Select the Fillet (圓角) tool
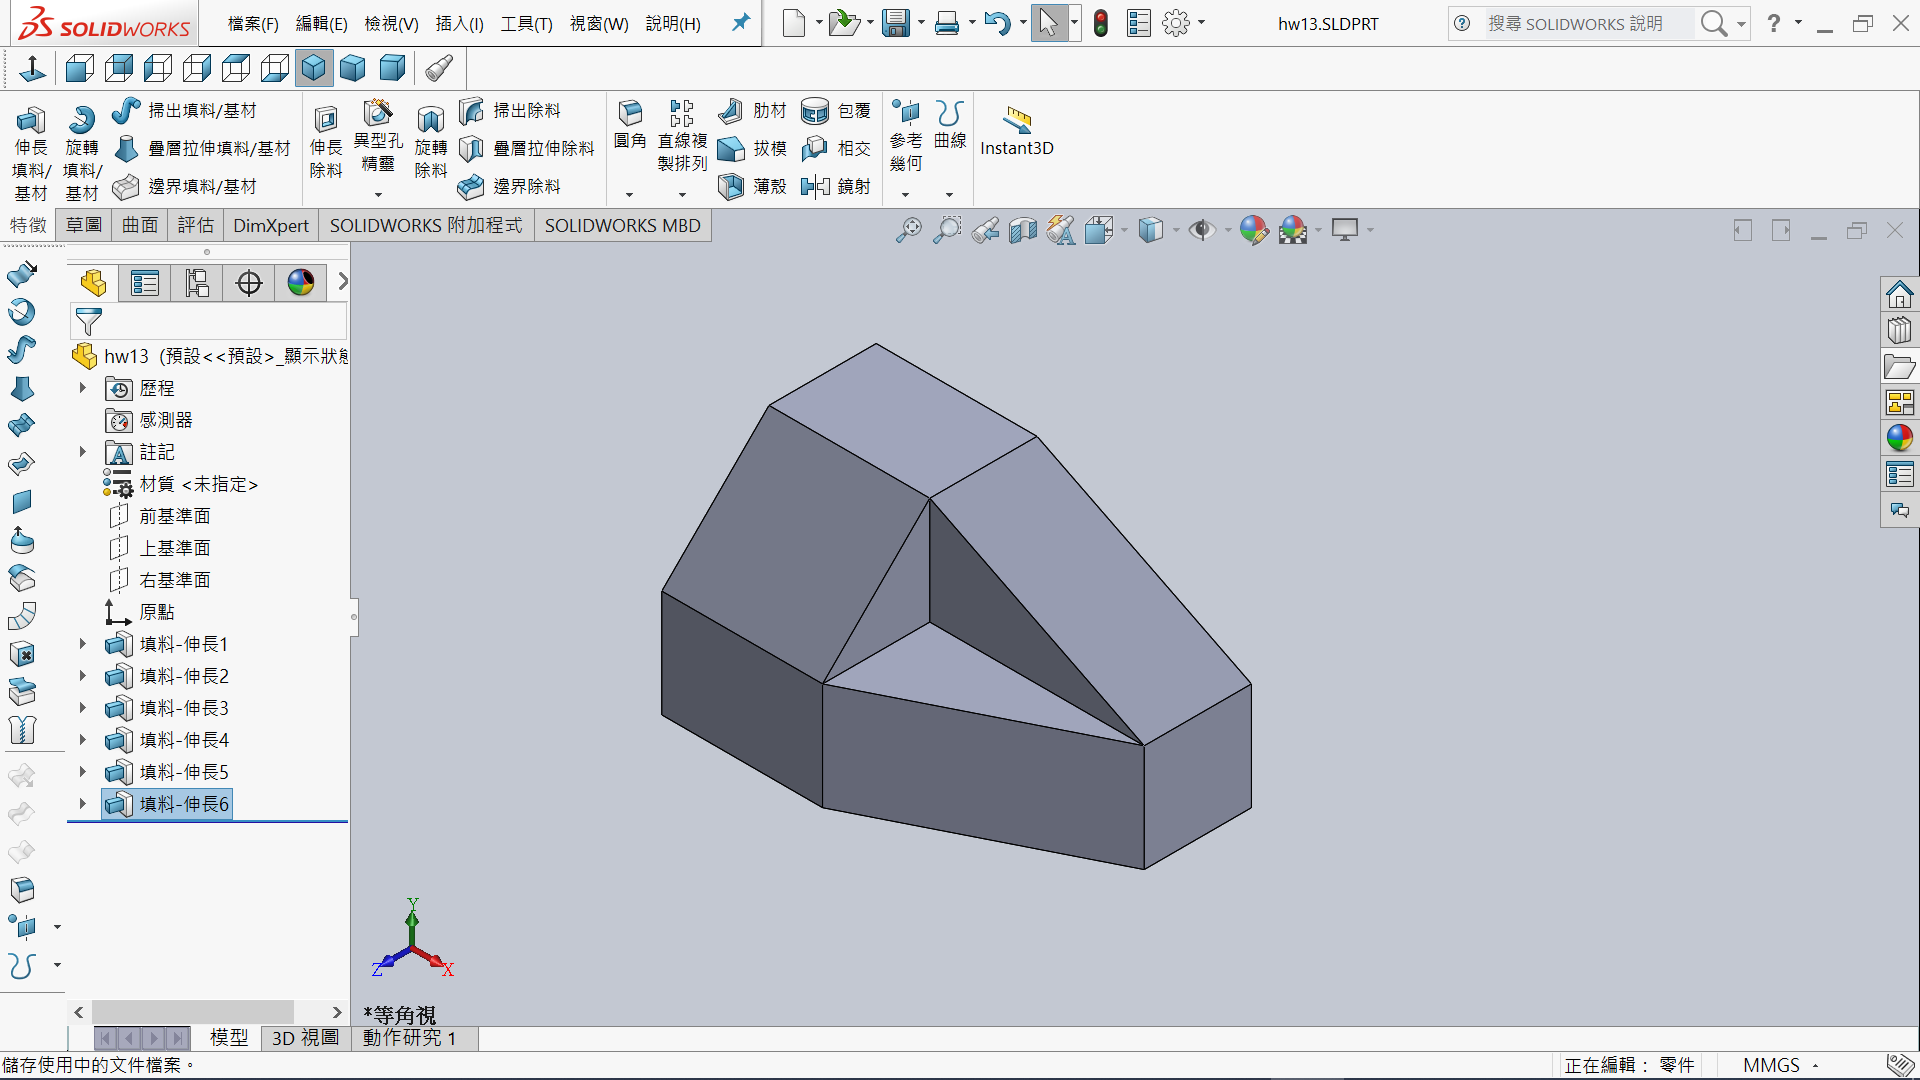 pyautogui.click(x=630, y=114)
